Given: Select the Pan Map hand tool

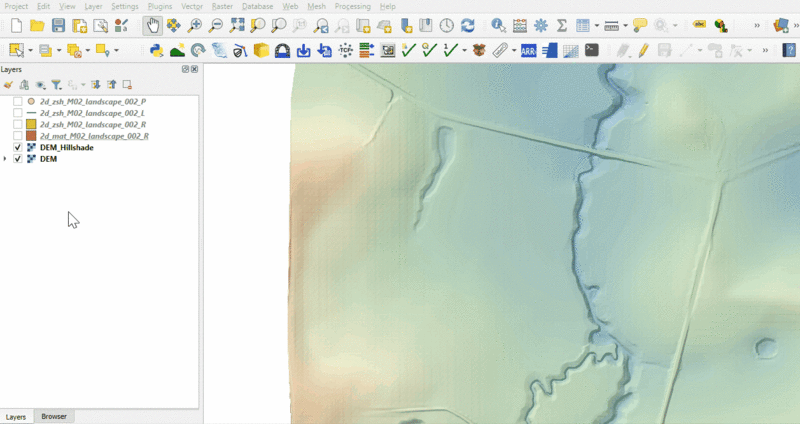Looking at the screenshot, I should [152, 26].
